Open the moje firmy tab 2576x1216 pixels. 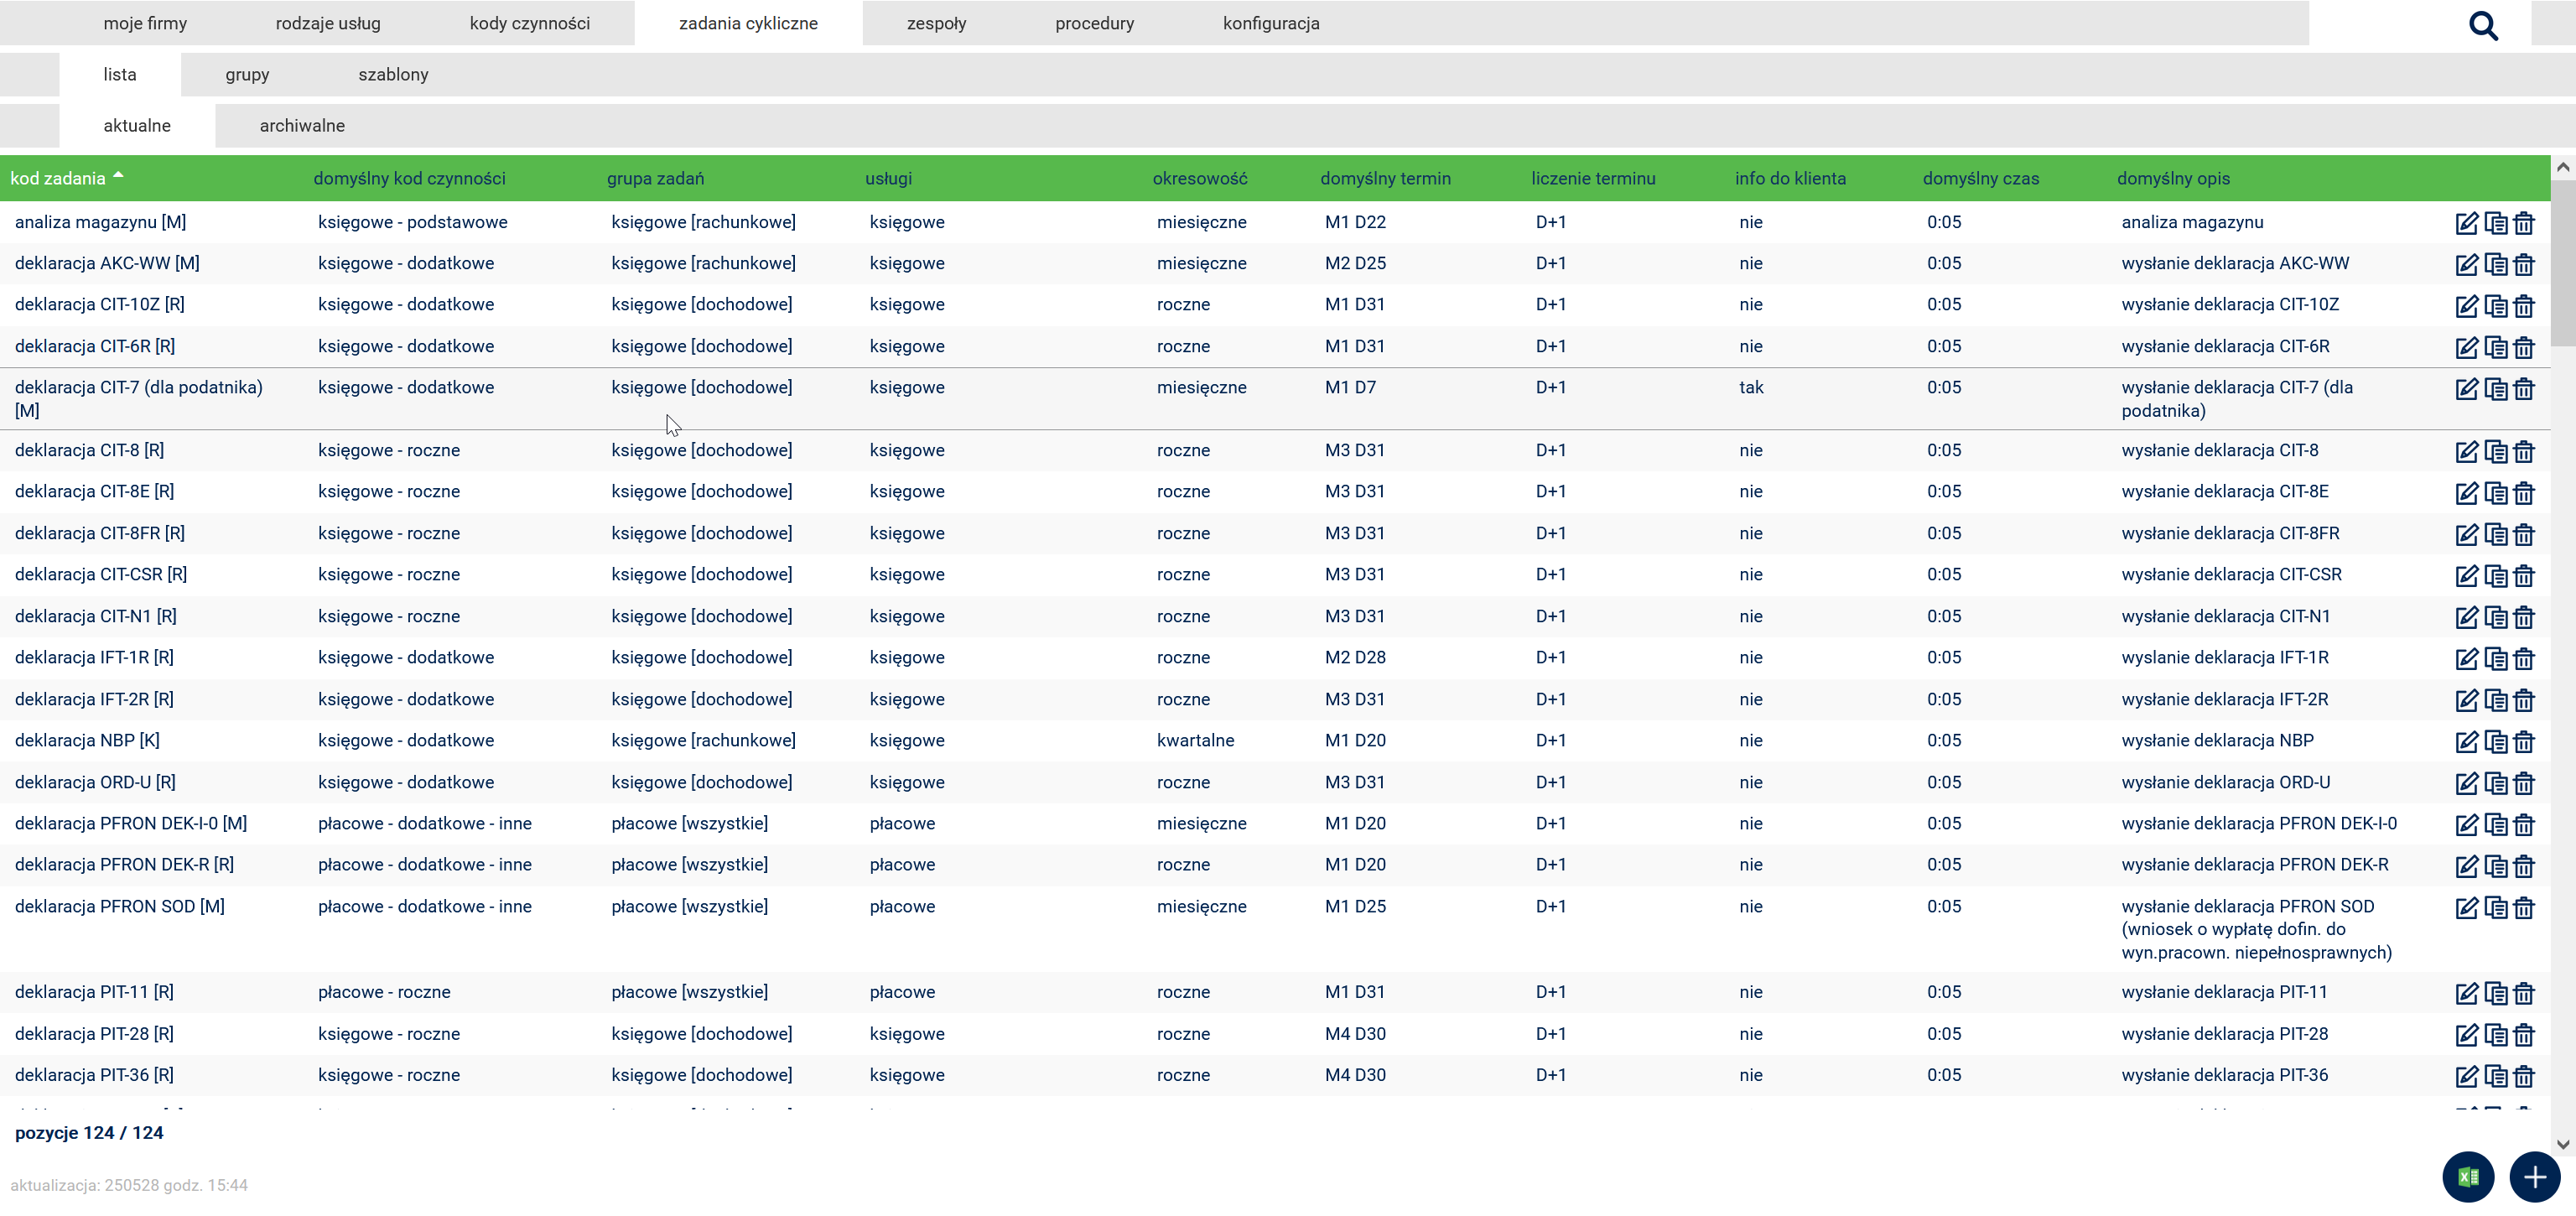pos(145,23)
